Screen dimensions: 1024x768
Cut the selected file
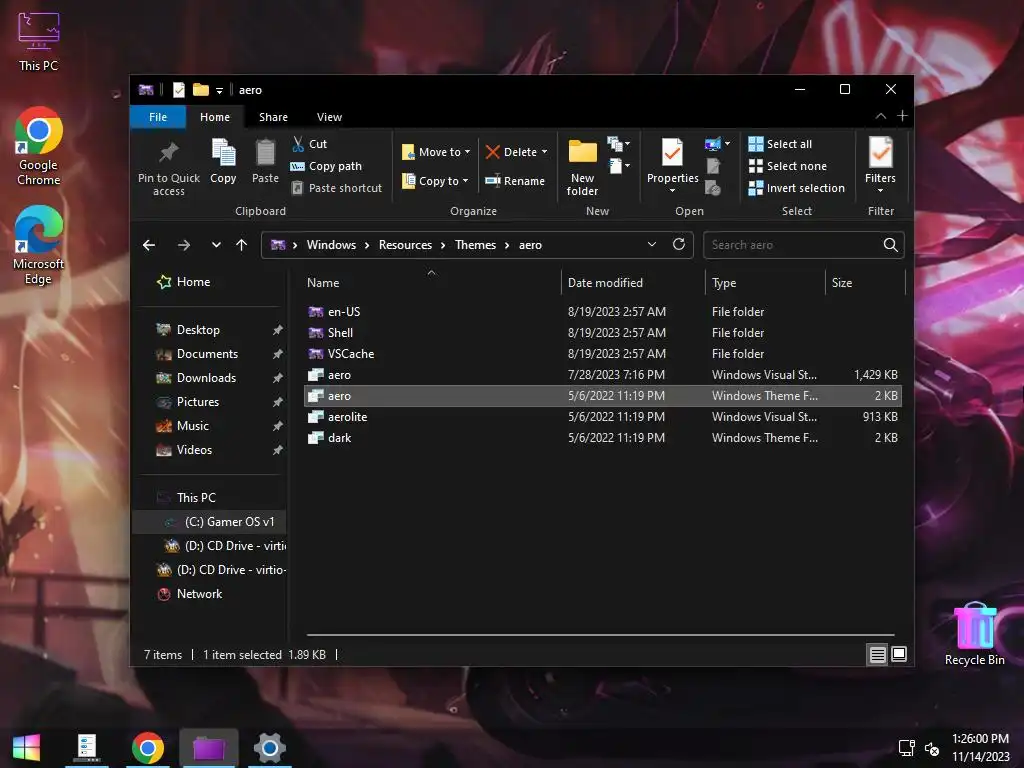[310, 144]
